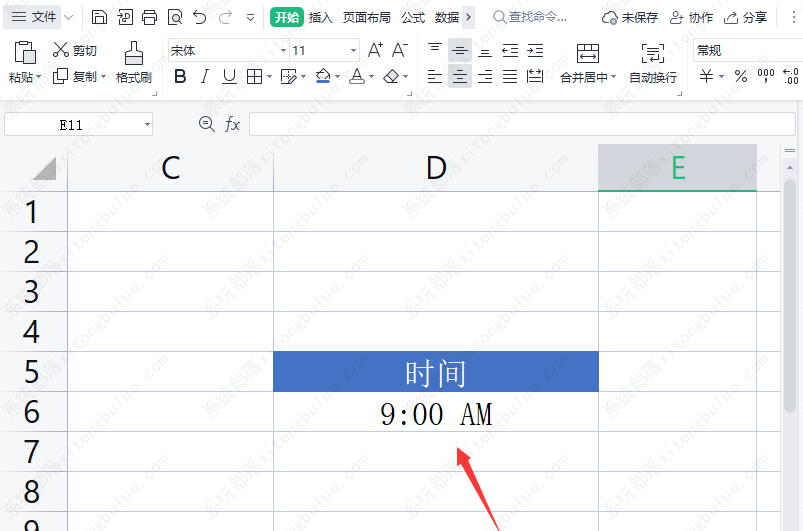Click the name box showing E11

[x=78, y=124]
